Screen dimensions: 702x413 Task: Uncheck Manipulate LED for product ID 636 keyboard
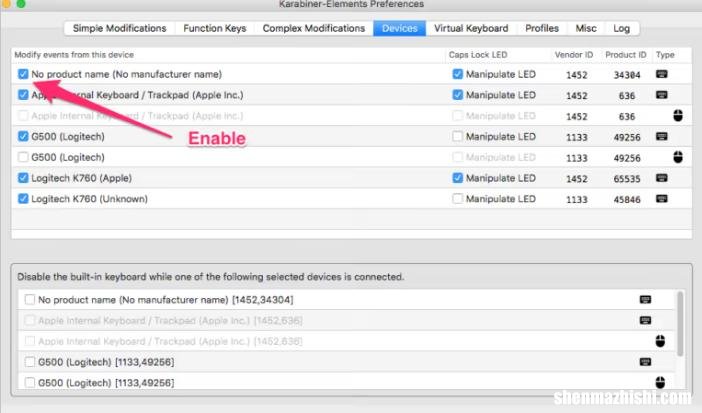click(457, 95)
